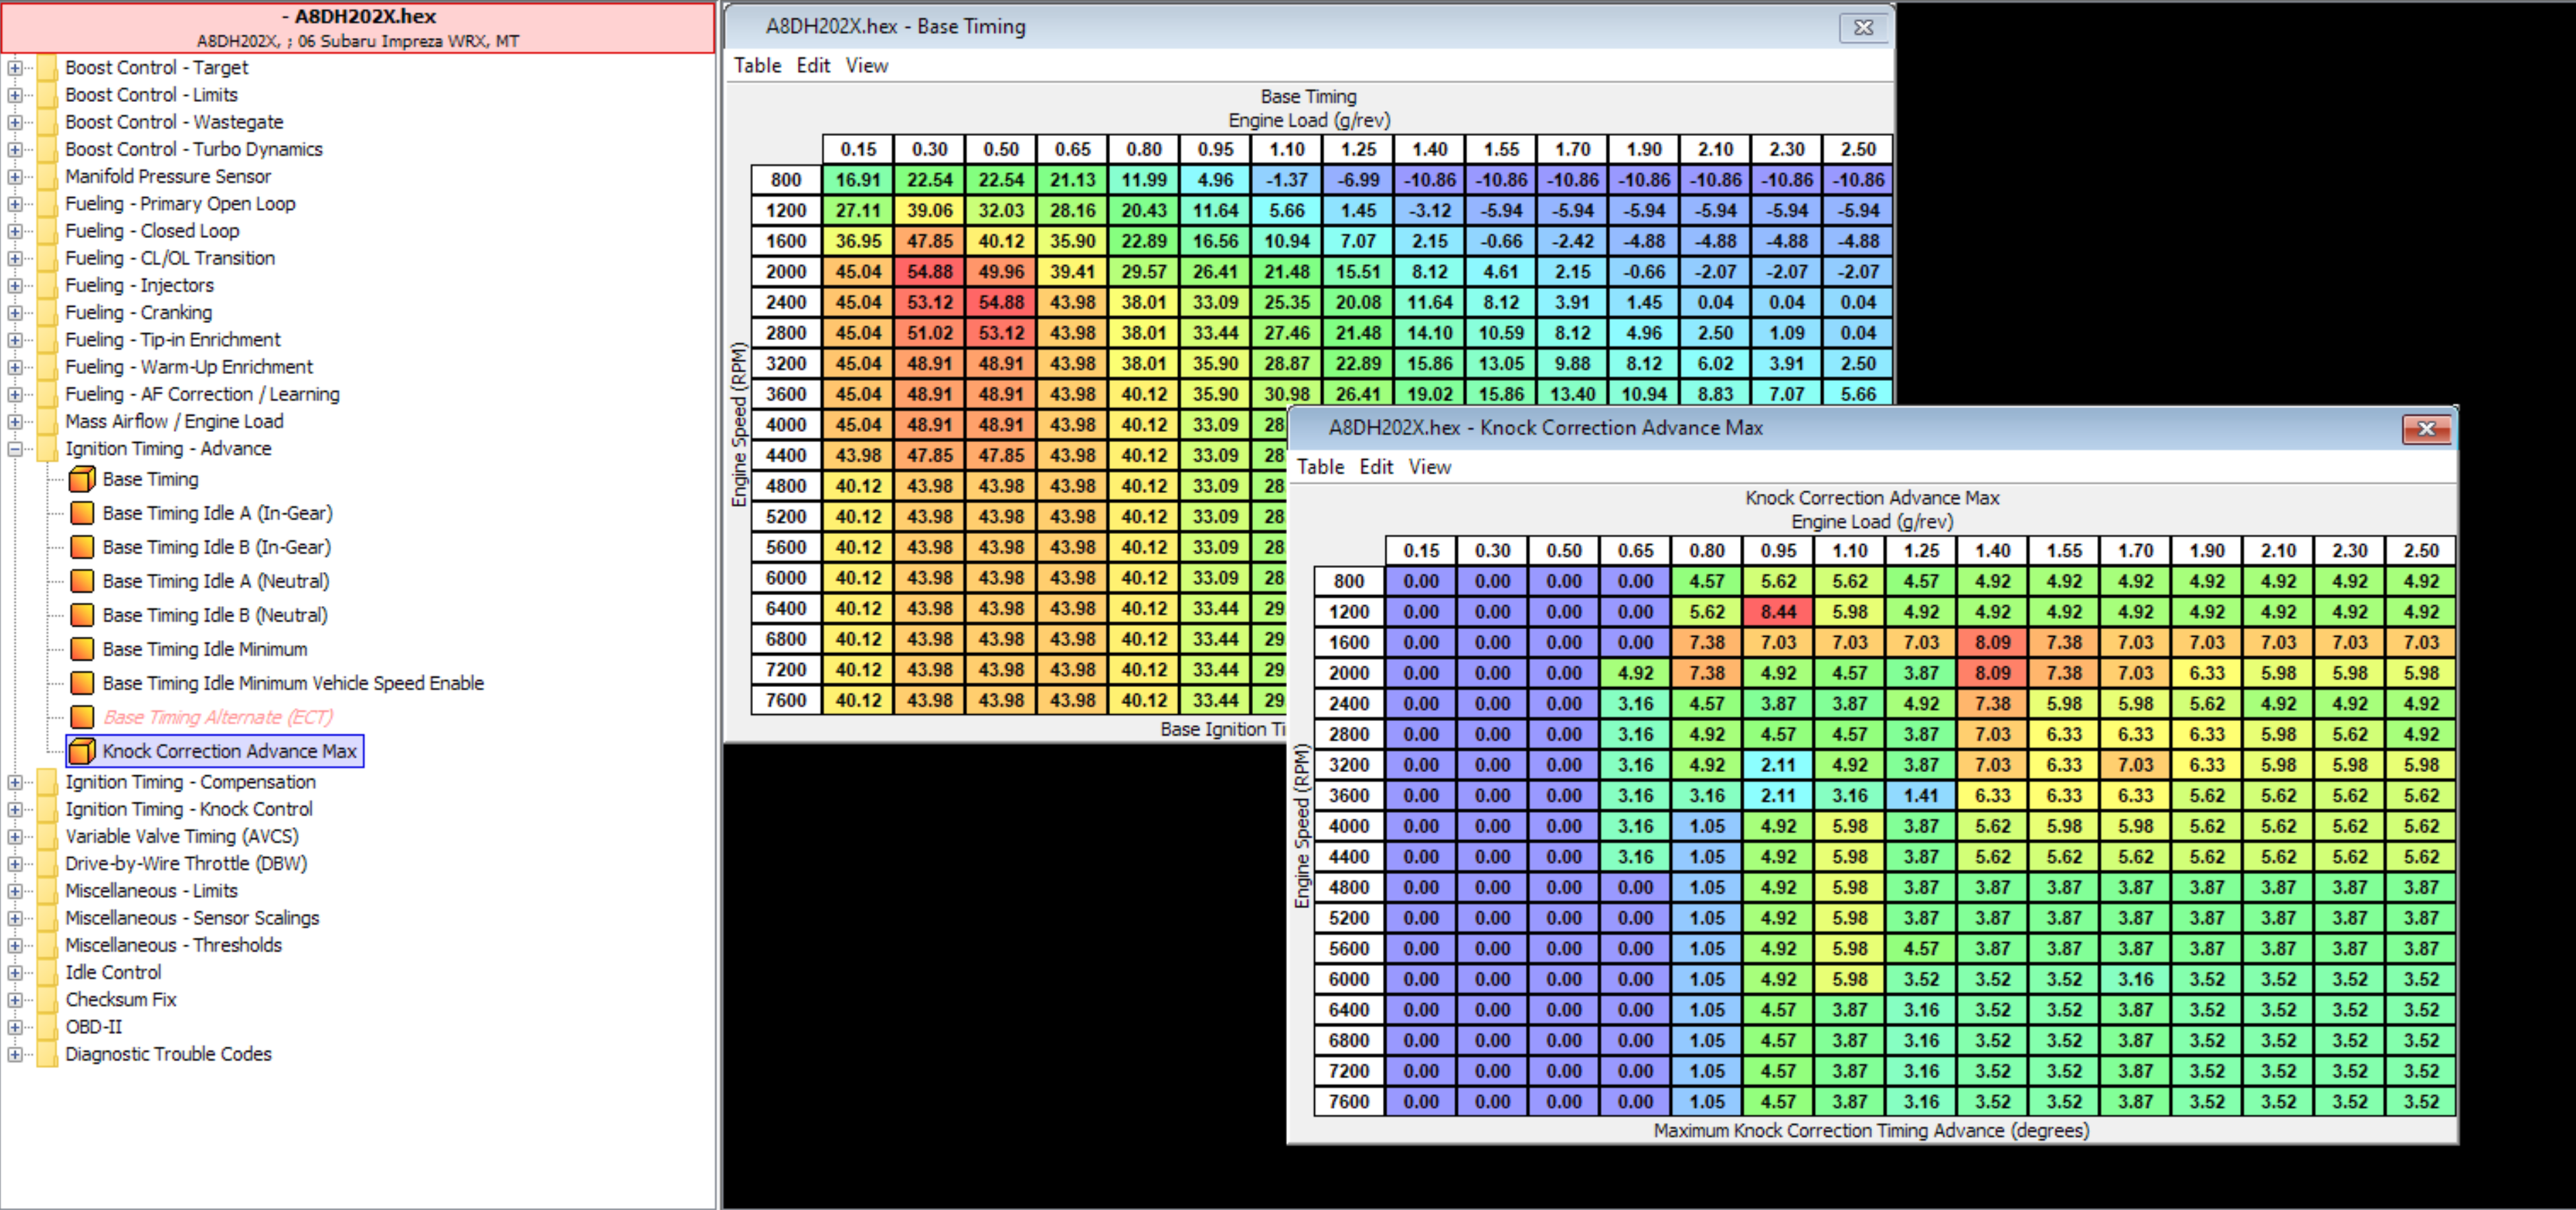The image size is (2576, 1210).
Task: Click 800 RPM row header in Base Timing table
Action: pos(786,180)
